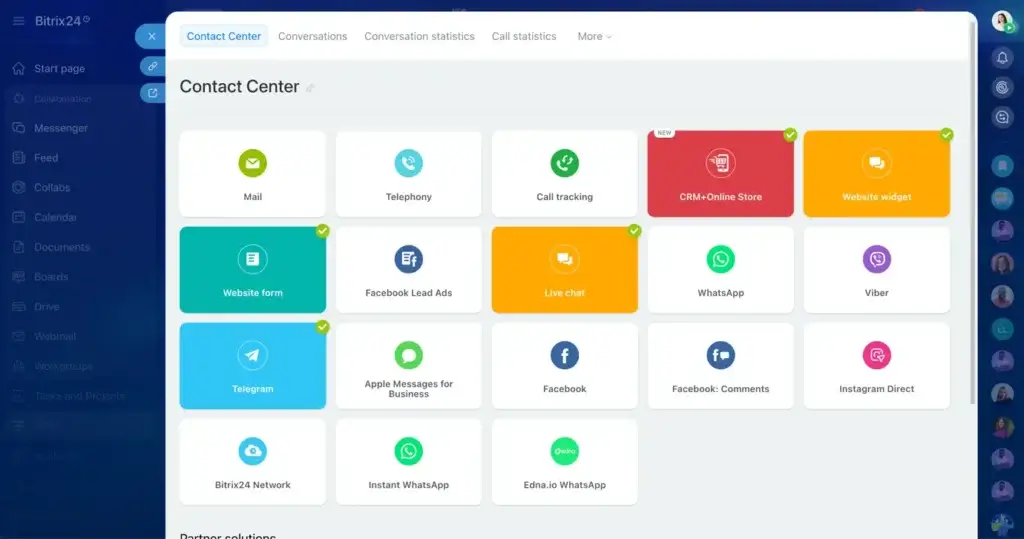Open the Facebook channel card
Screen dimensions: 1024x539
(x=564, y=366)
